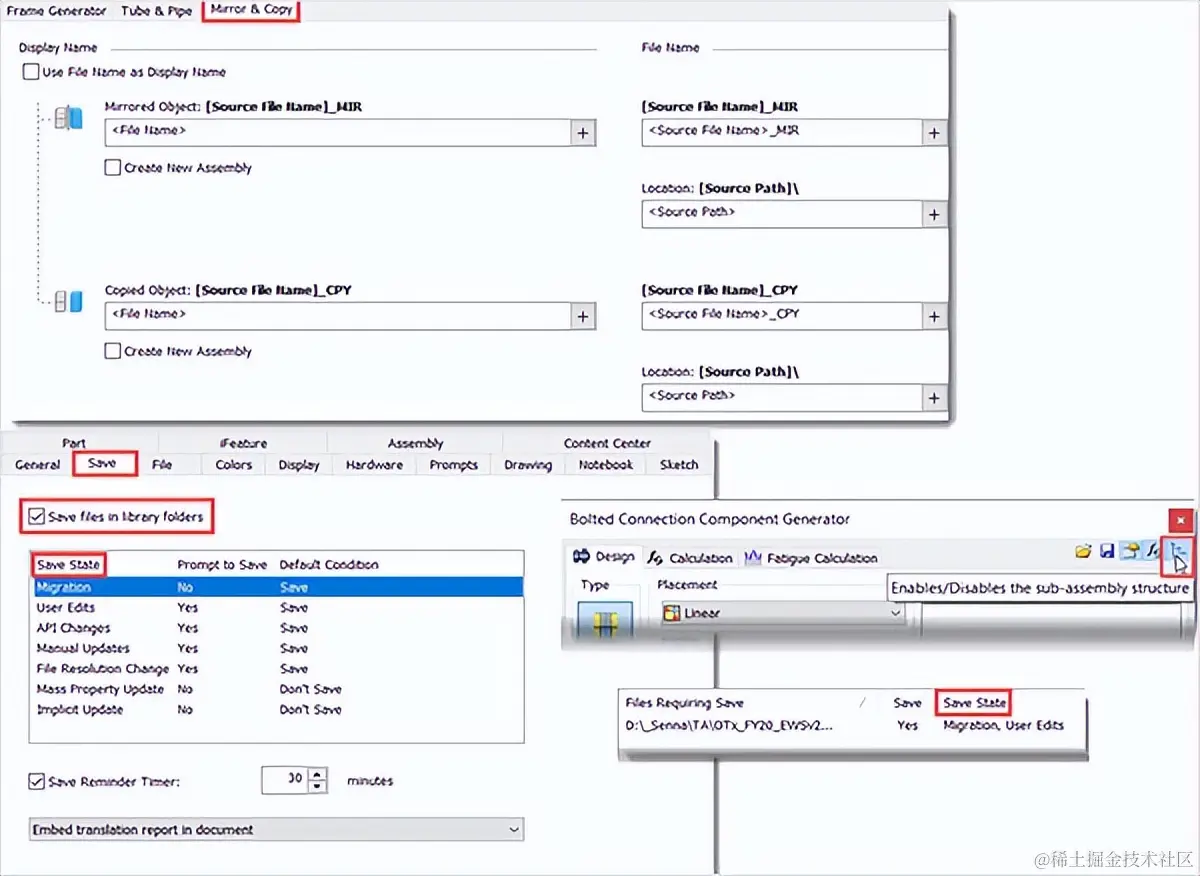Click plus button beside Copied Object Source Path field
This screenshot has height=876, width=1200.
point(934,397)
